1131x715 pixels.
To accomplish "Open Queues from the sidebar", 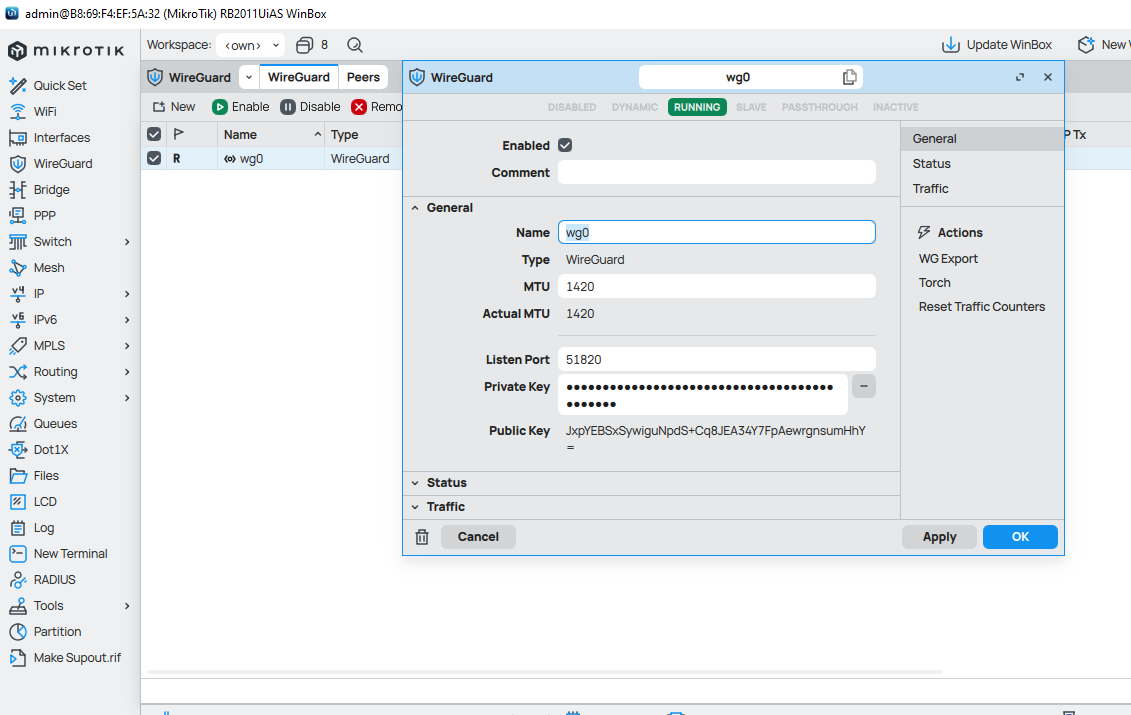I will 43,424.
